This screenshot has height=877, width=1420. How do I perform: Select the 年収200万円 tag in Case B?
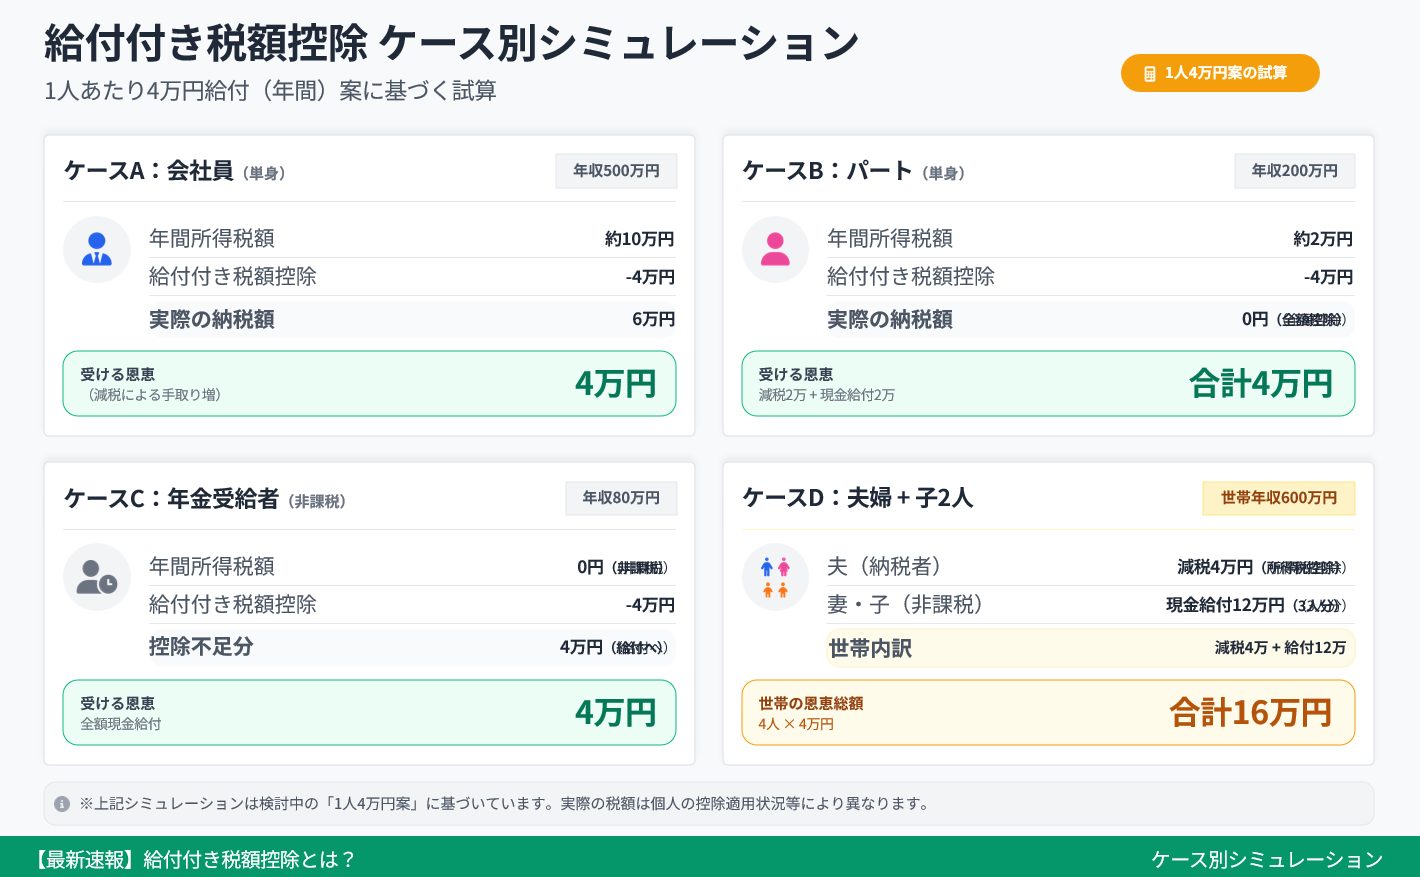[x=1294, y=171]
